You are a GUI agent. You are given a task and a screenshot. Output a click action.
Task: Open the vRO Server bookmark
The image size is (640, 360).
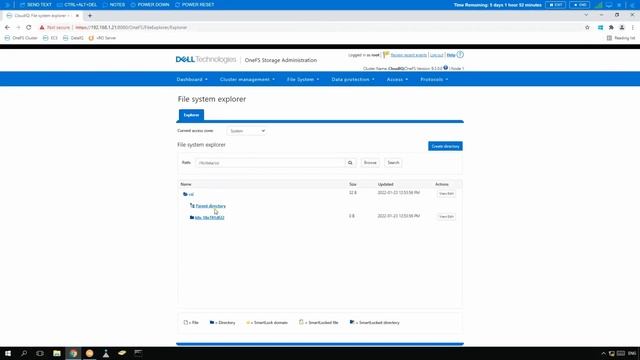(x=102, y=38)
